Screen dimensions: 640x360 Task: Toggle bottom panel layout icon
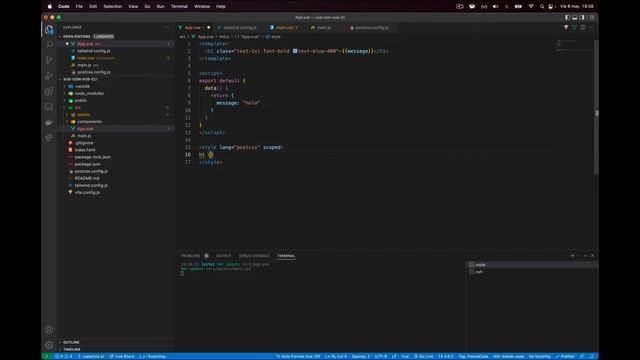point(575,18)
